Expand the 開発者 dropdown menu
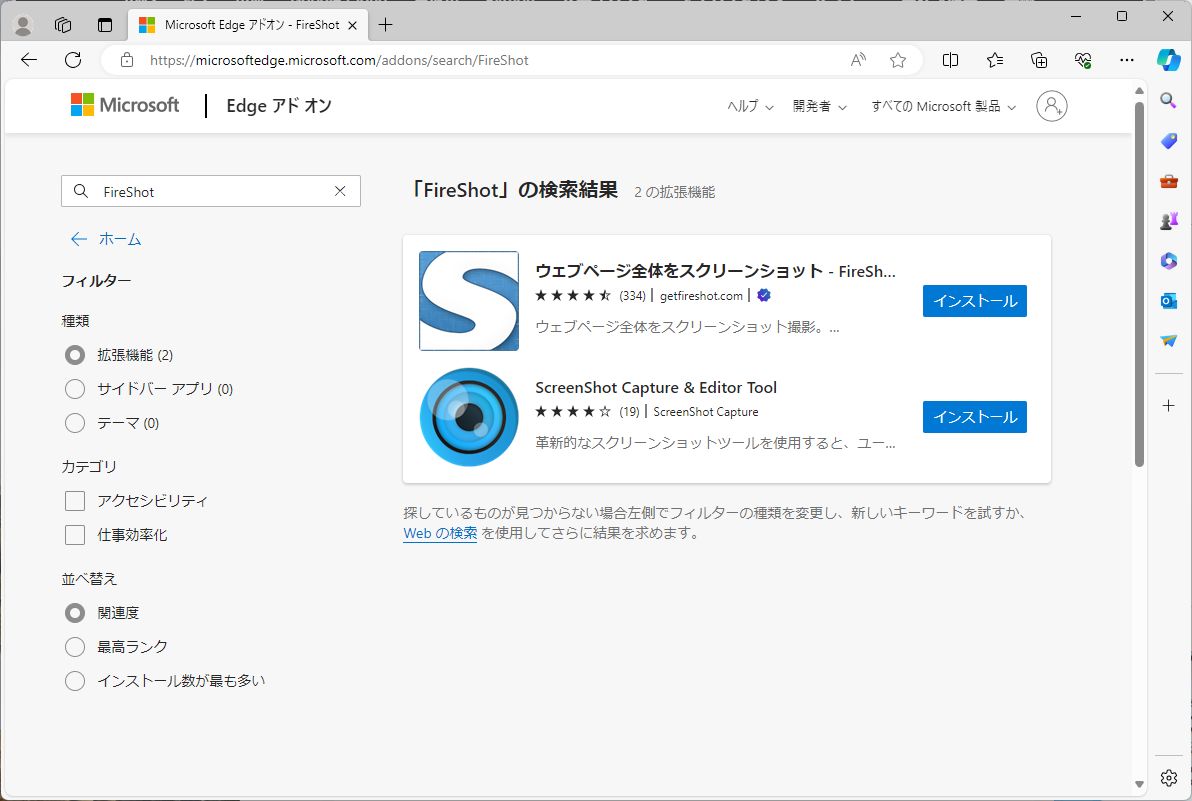The height and width of the screenshot is (801, 1192). (818, 106)
